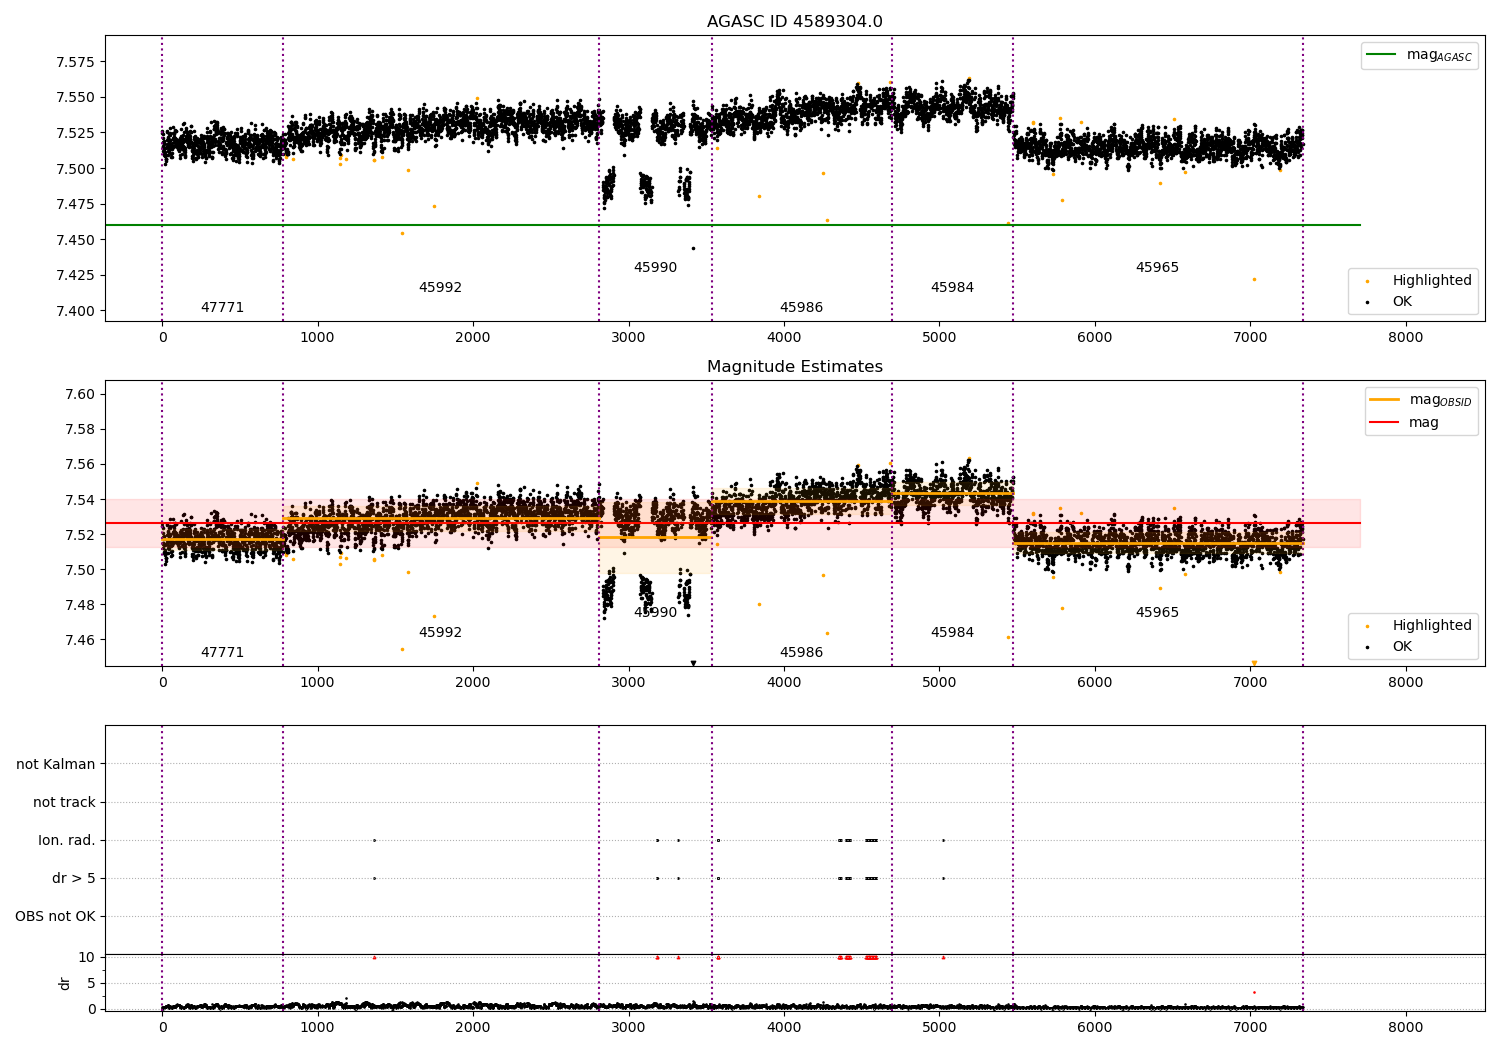Click obsid label 45984 in Magnitude Estimates plot

pos(952,633)
